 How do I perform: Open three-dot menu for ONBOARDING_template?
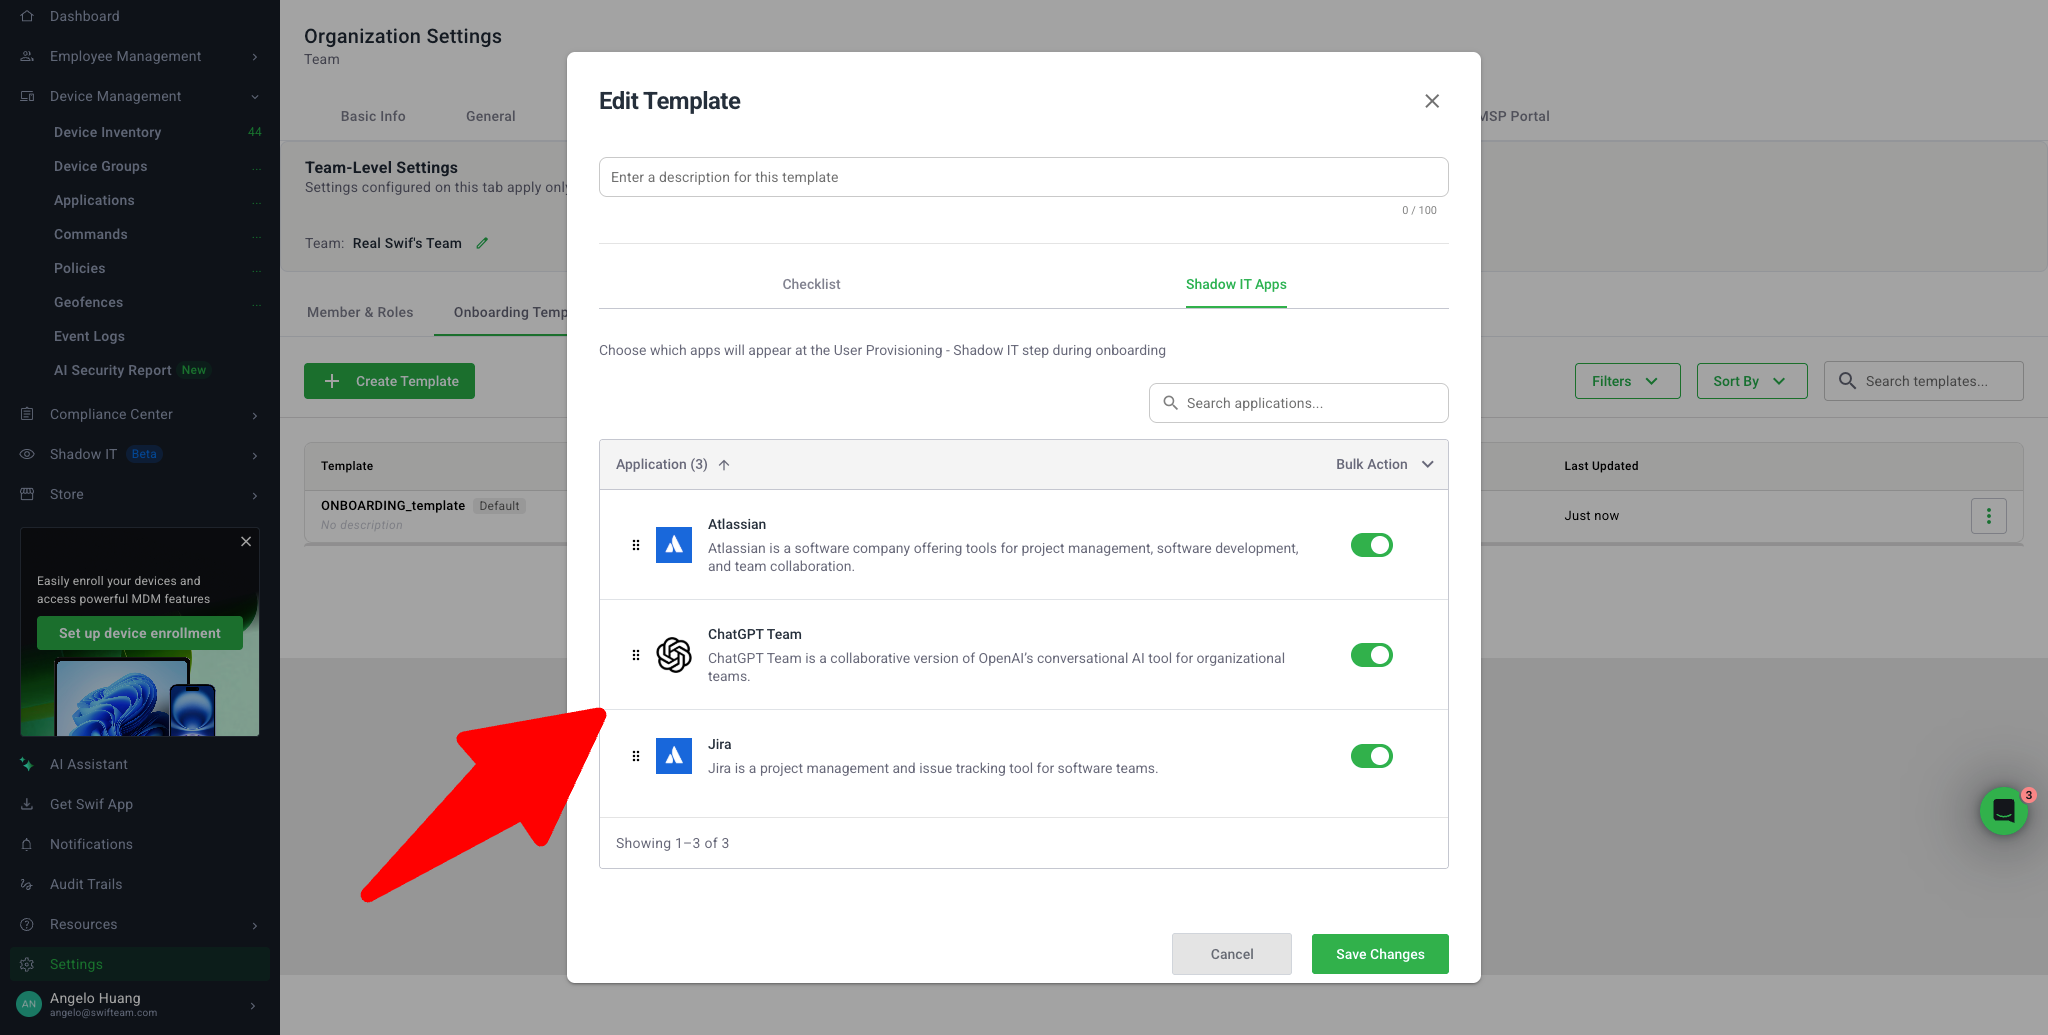[x=1988, y=516]
